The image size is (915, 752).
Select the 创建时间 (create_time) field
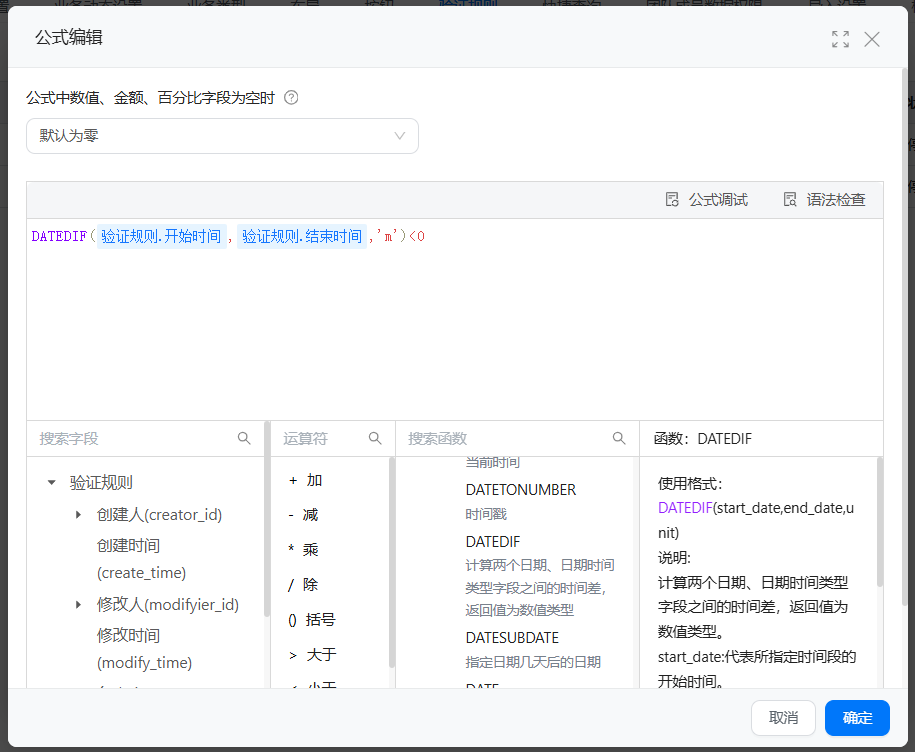click(141, 559)
